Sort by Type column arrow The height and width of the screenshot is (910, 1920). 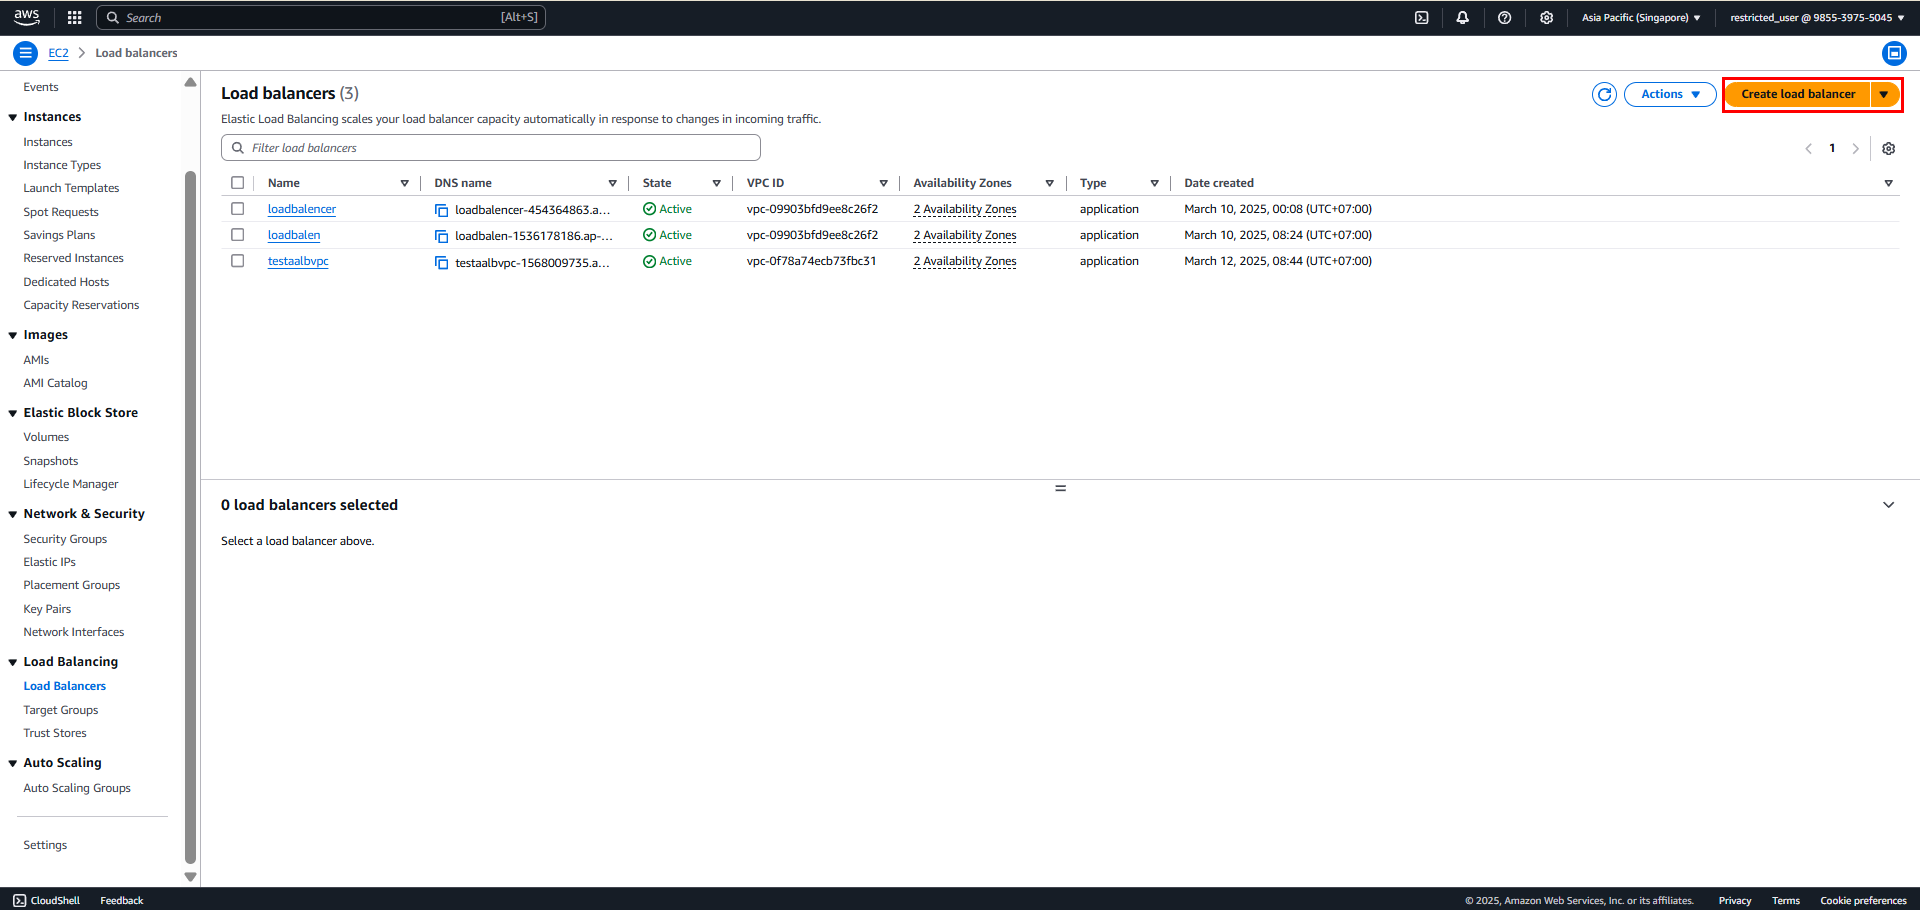coord(1154,183)
